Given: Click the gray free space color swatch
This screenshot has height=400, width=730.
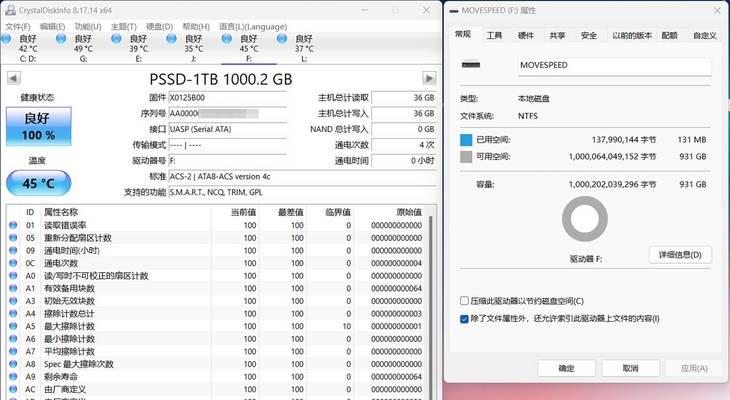Looking at the screenshot, I should coord(466,156).
